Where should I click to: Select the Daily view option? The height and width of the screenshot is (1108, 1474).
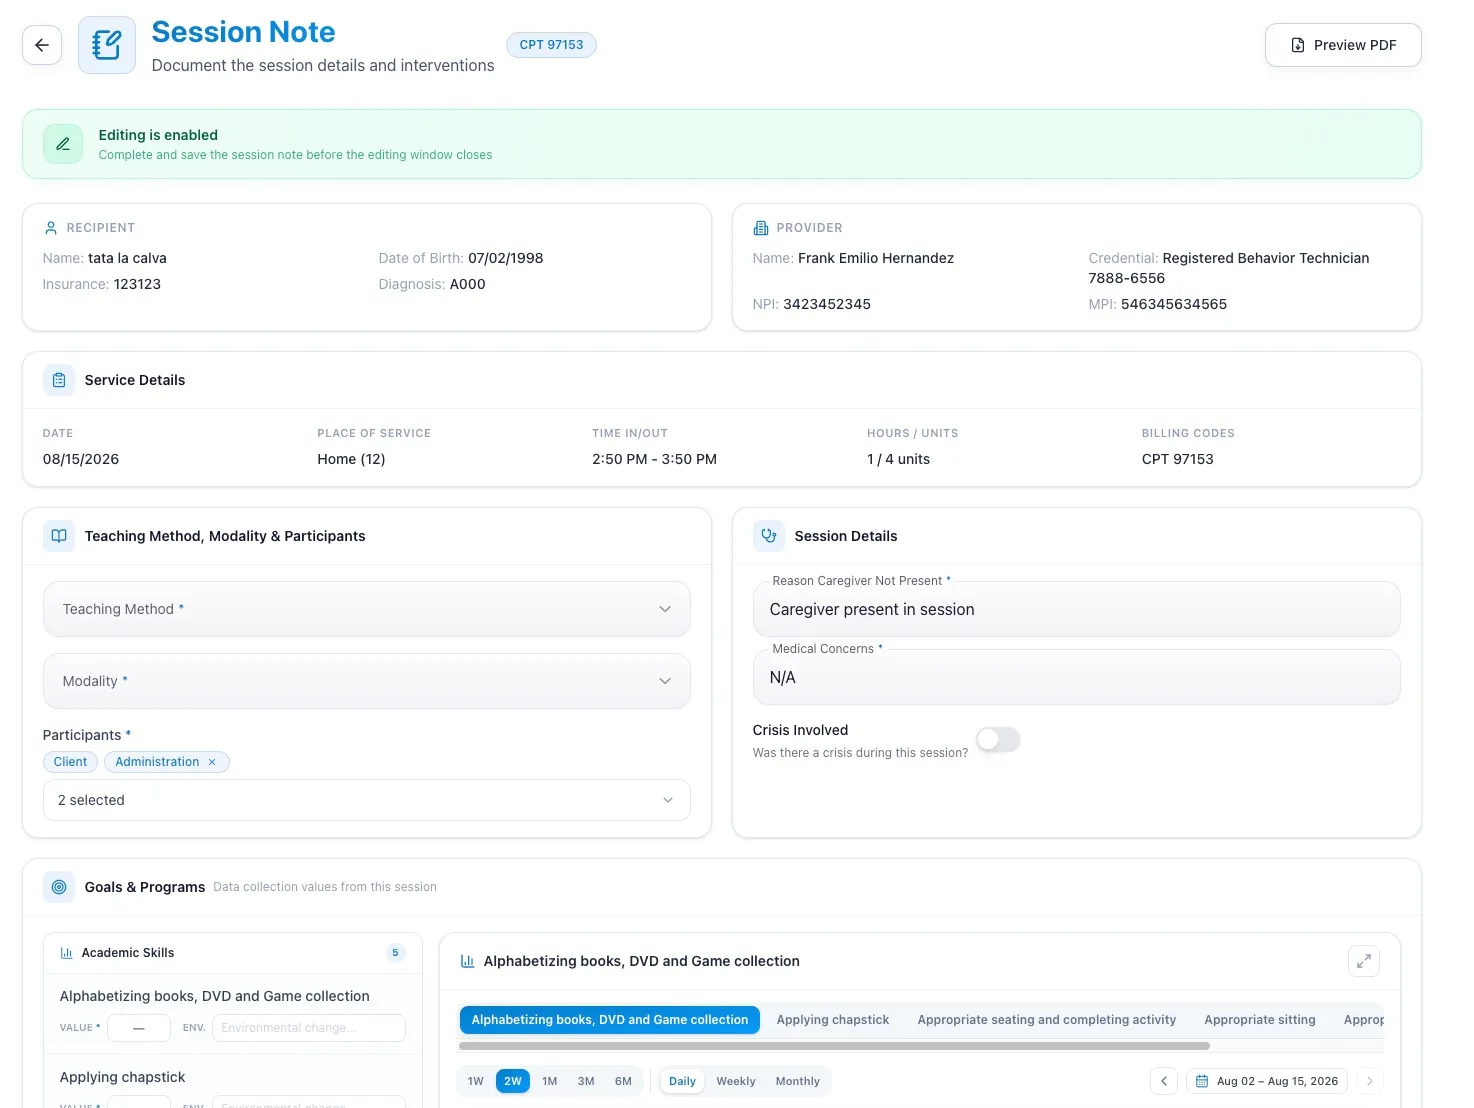pyautogui.click(x=682, y=1081)
